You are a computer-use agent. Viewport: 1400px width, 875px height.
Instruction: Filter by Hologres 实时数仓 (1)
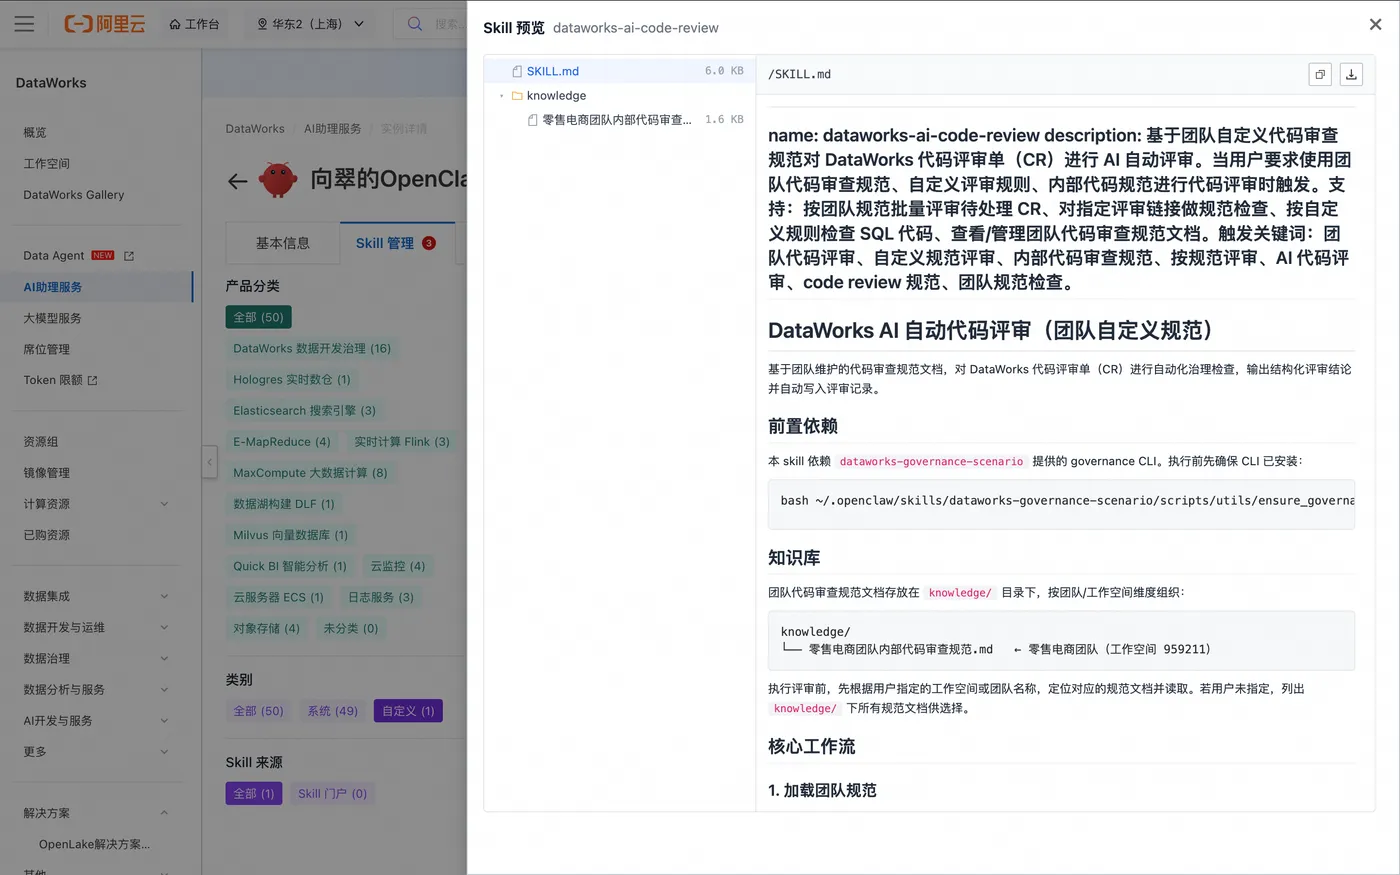(x=292, y=379)
